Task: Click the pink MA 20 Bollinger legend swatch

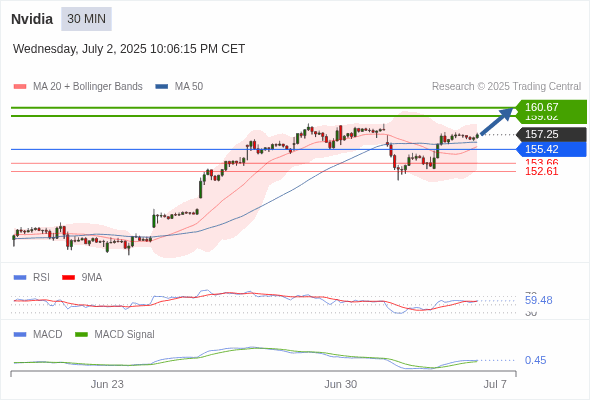Action: 20,87
